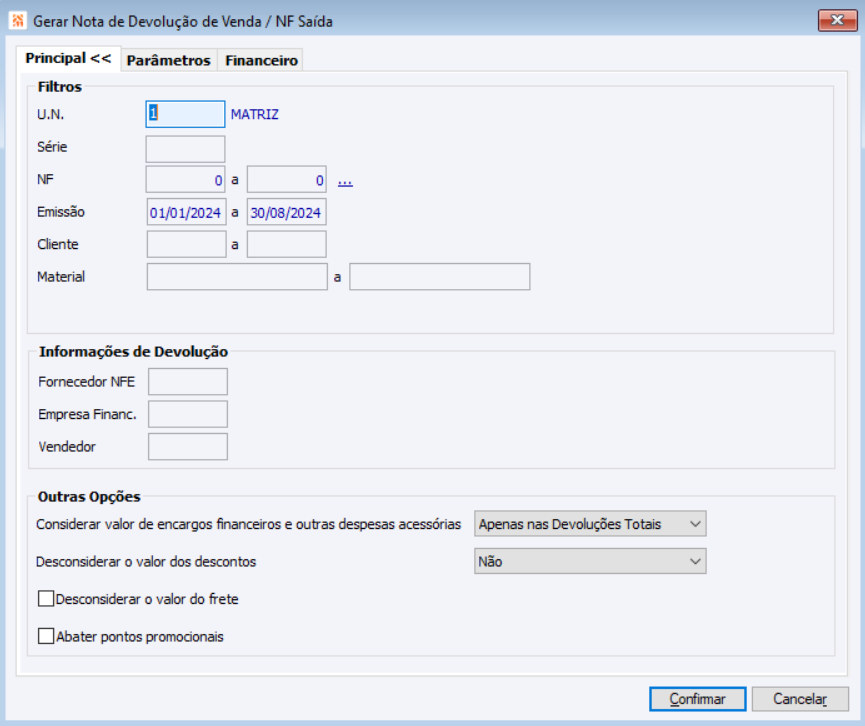
Task: Focus the U.N. input field
Action: [185, 114]
